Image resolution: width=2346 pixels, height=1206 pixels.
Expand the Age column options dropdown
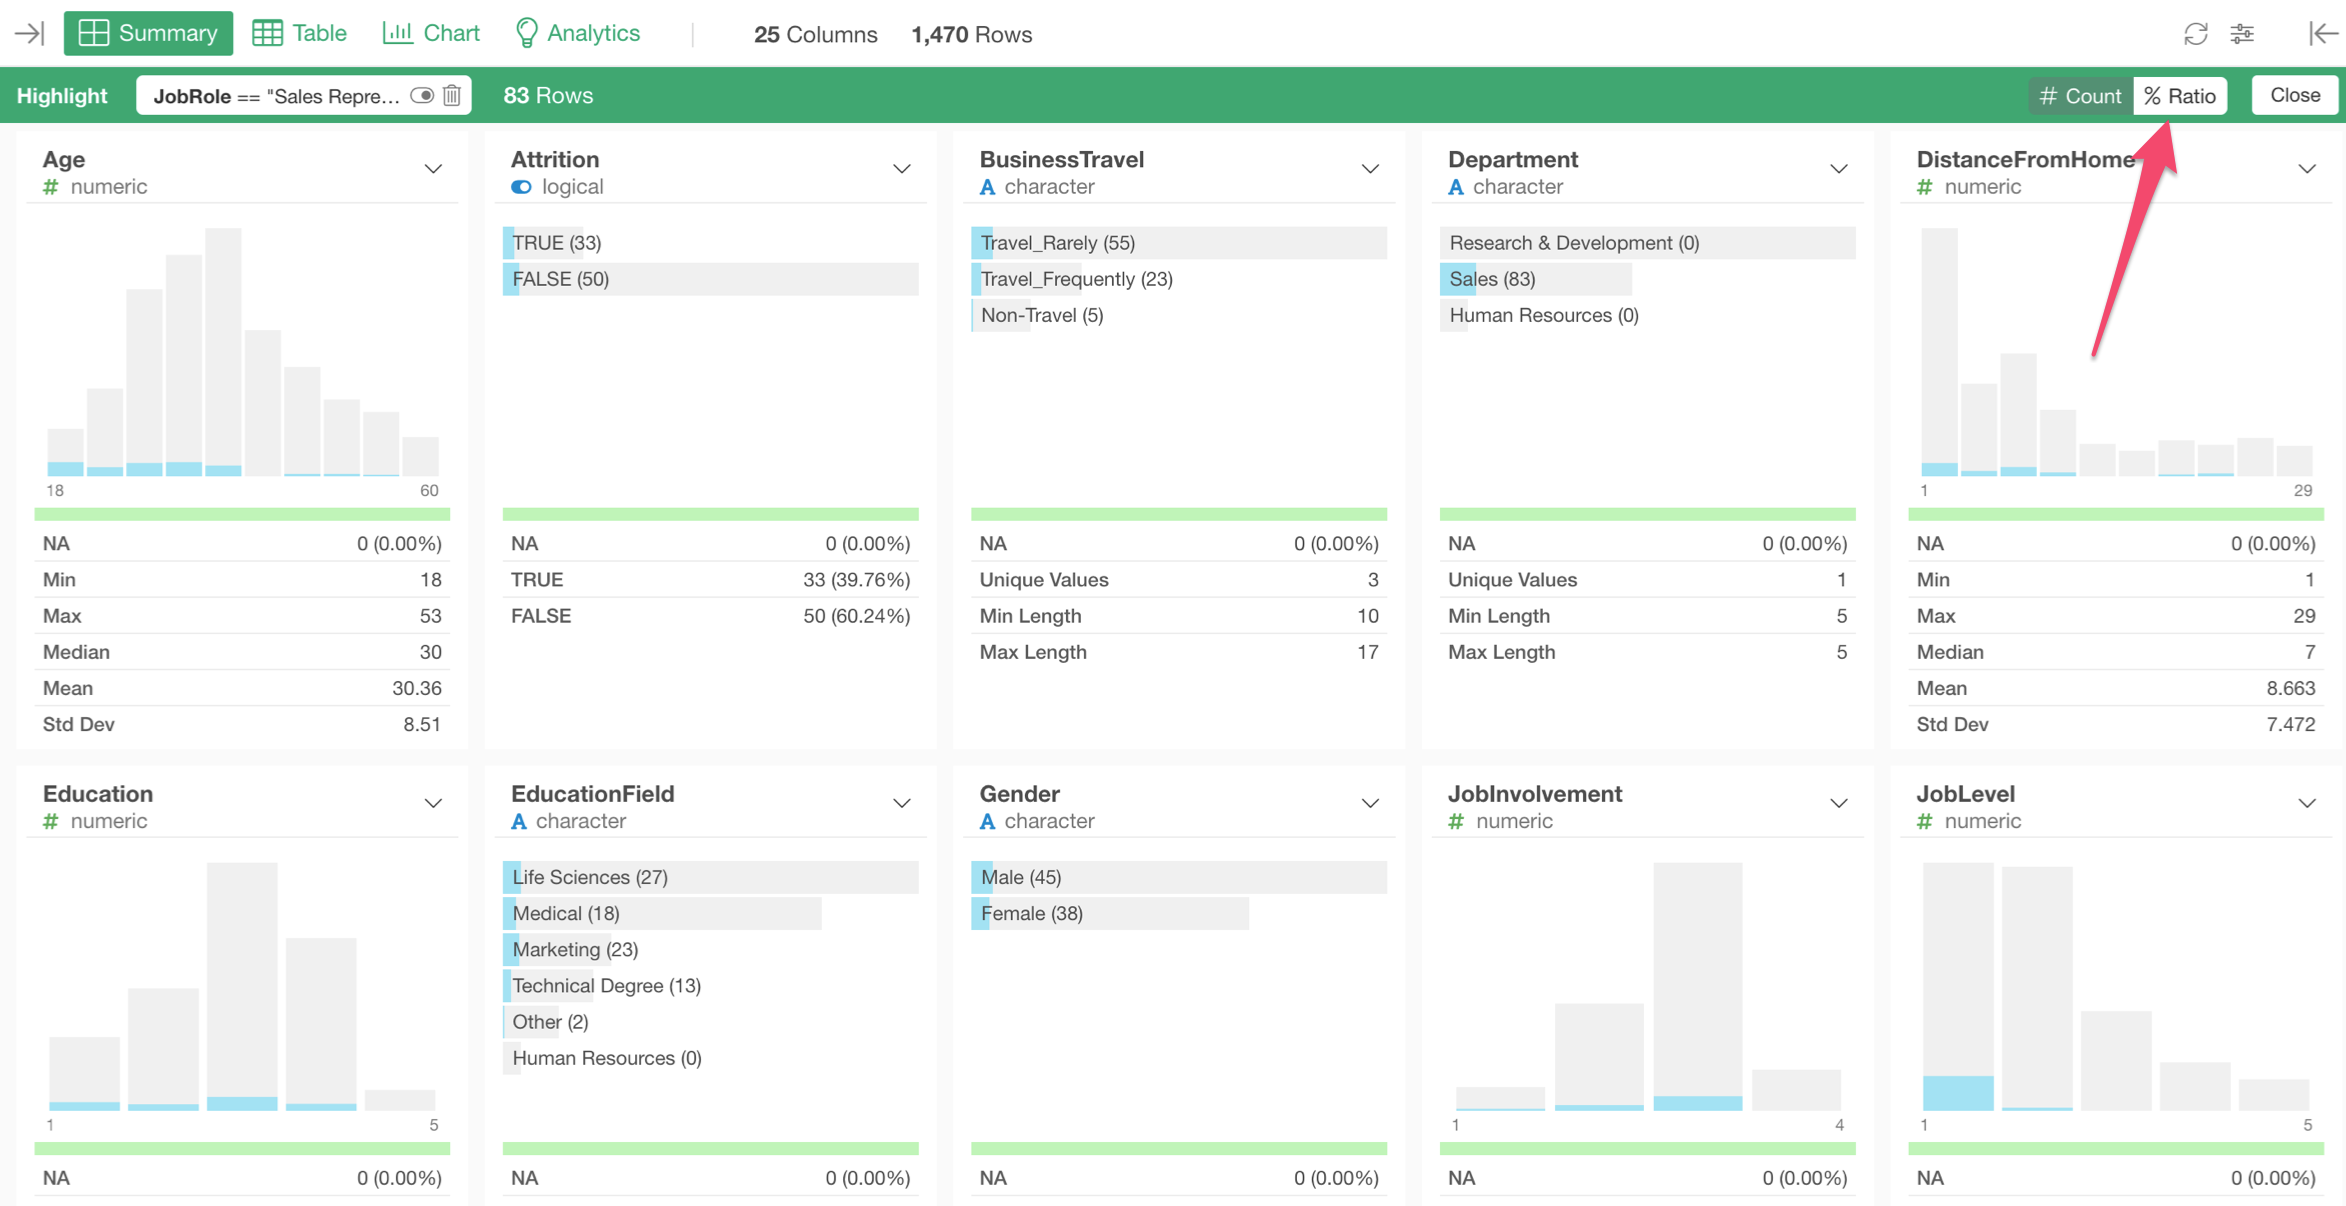coord(433,169)
